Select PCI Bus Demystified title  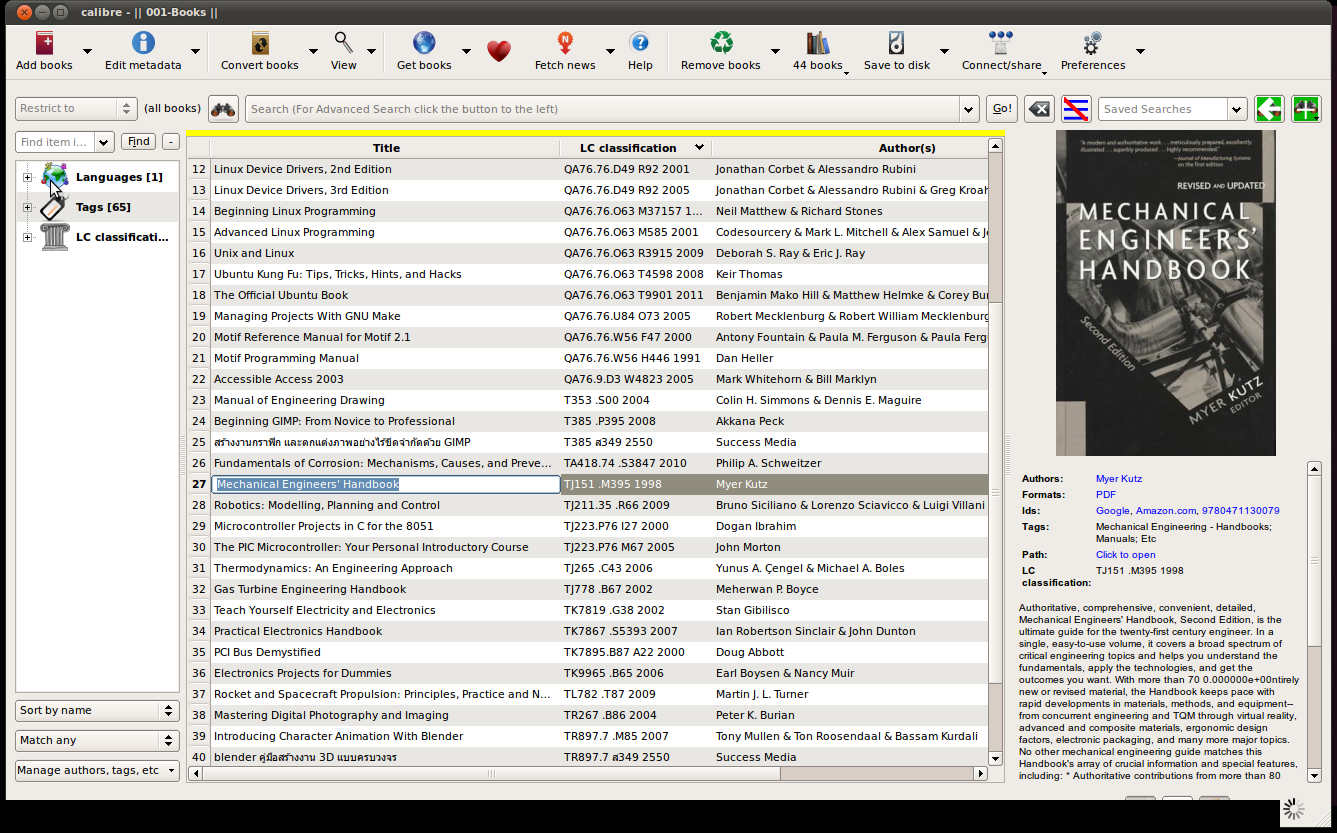267,652
